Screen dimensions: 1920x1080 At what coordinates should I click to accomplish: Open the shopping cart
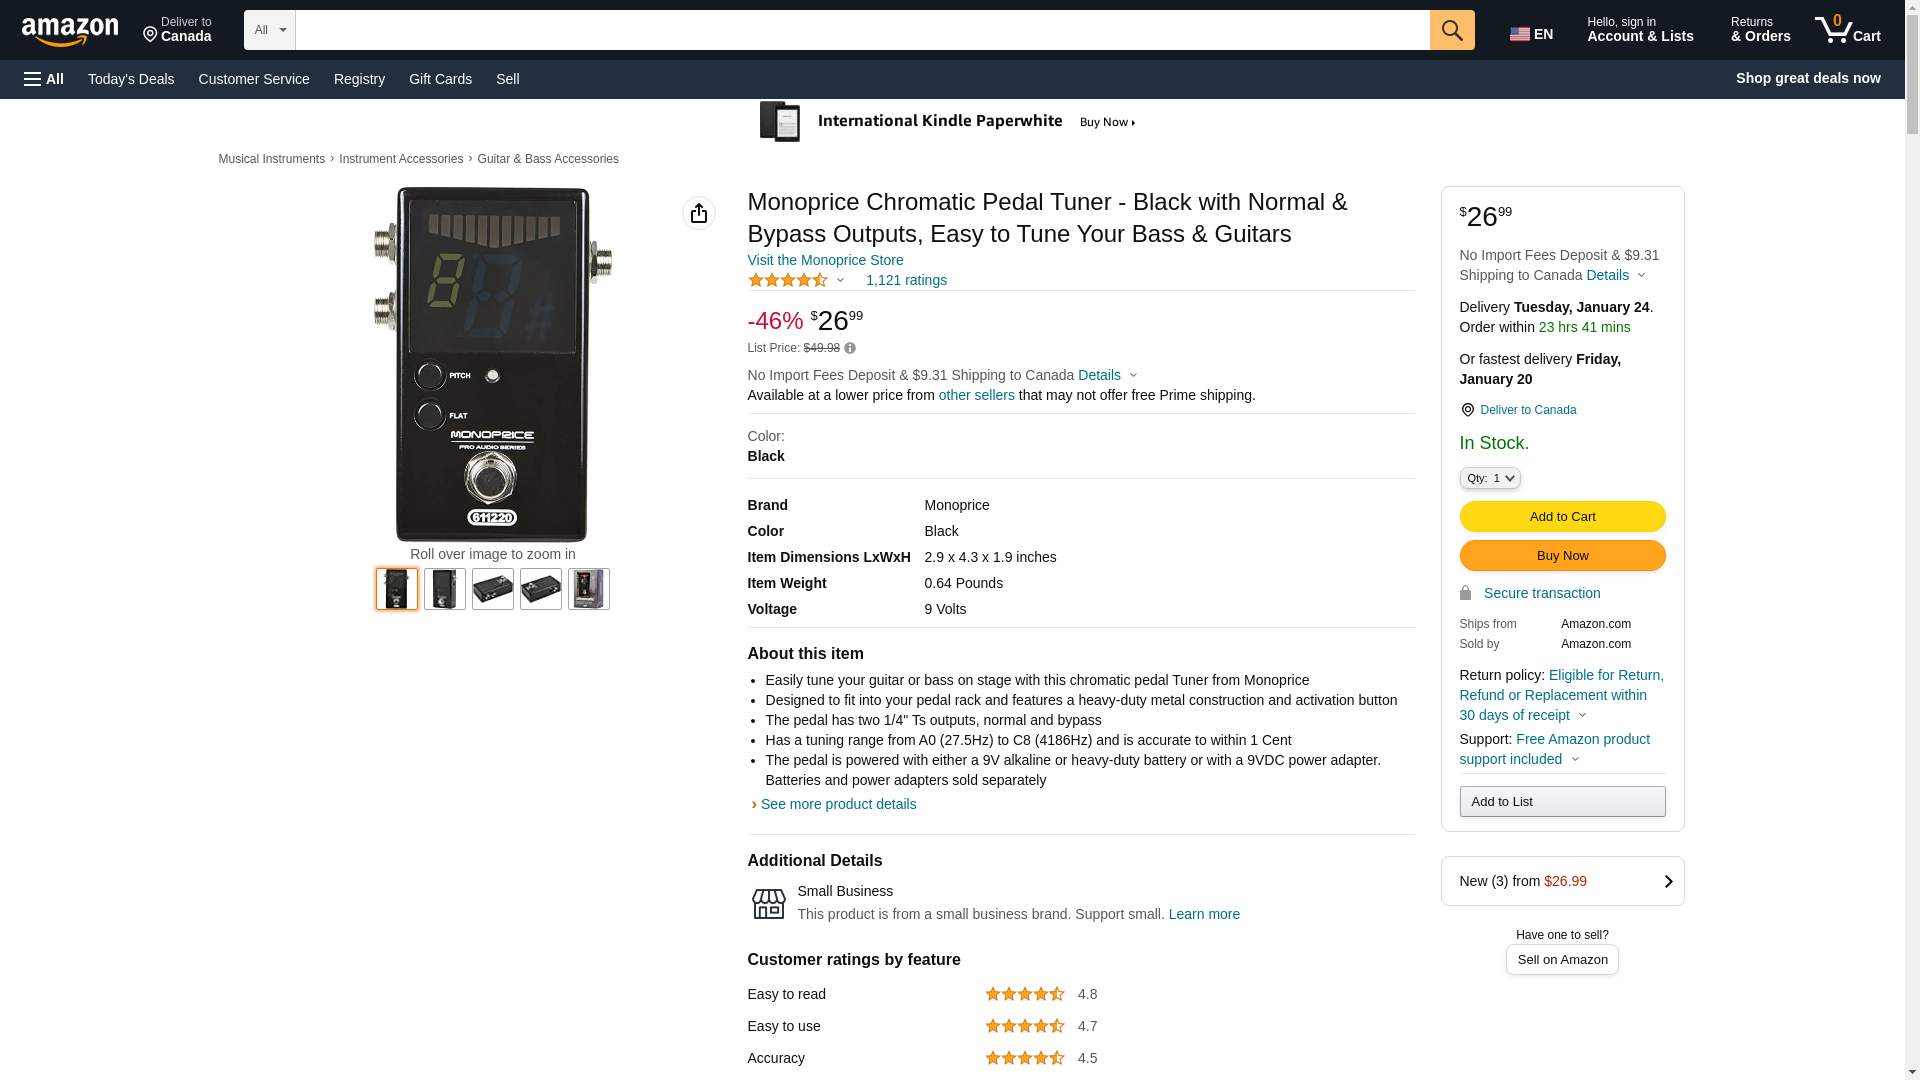point(1848,30)
